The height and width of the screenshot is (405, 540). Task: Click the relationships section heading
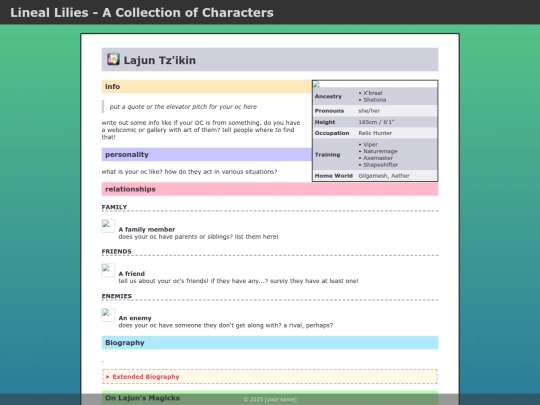coord(130,189)
